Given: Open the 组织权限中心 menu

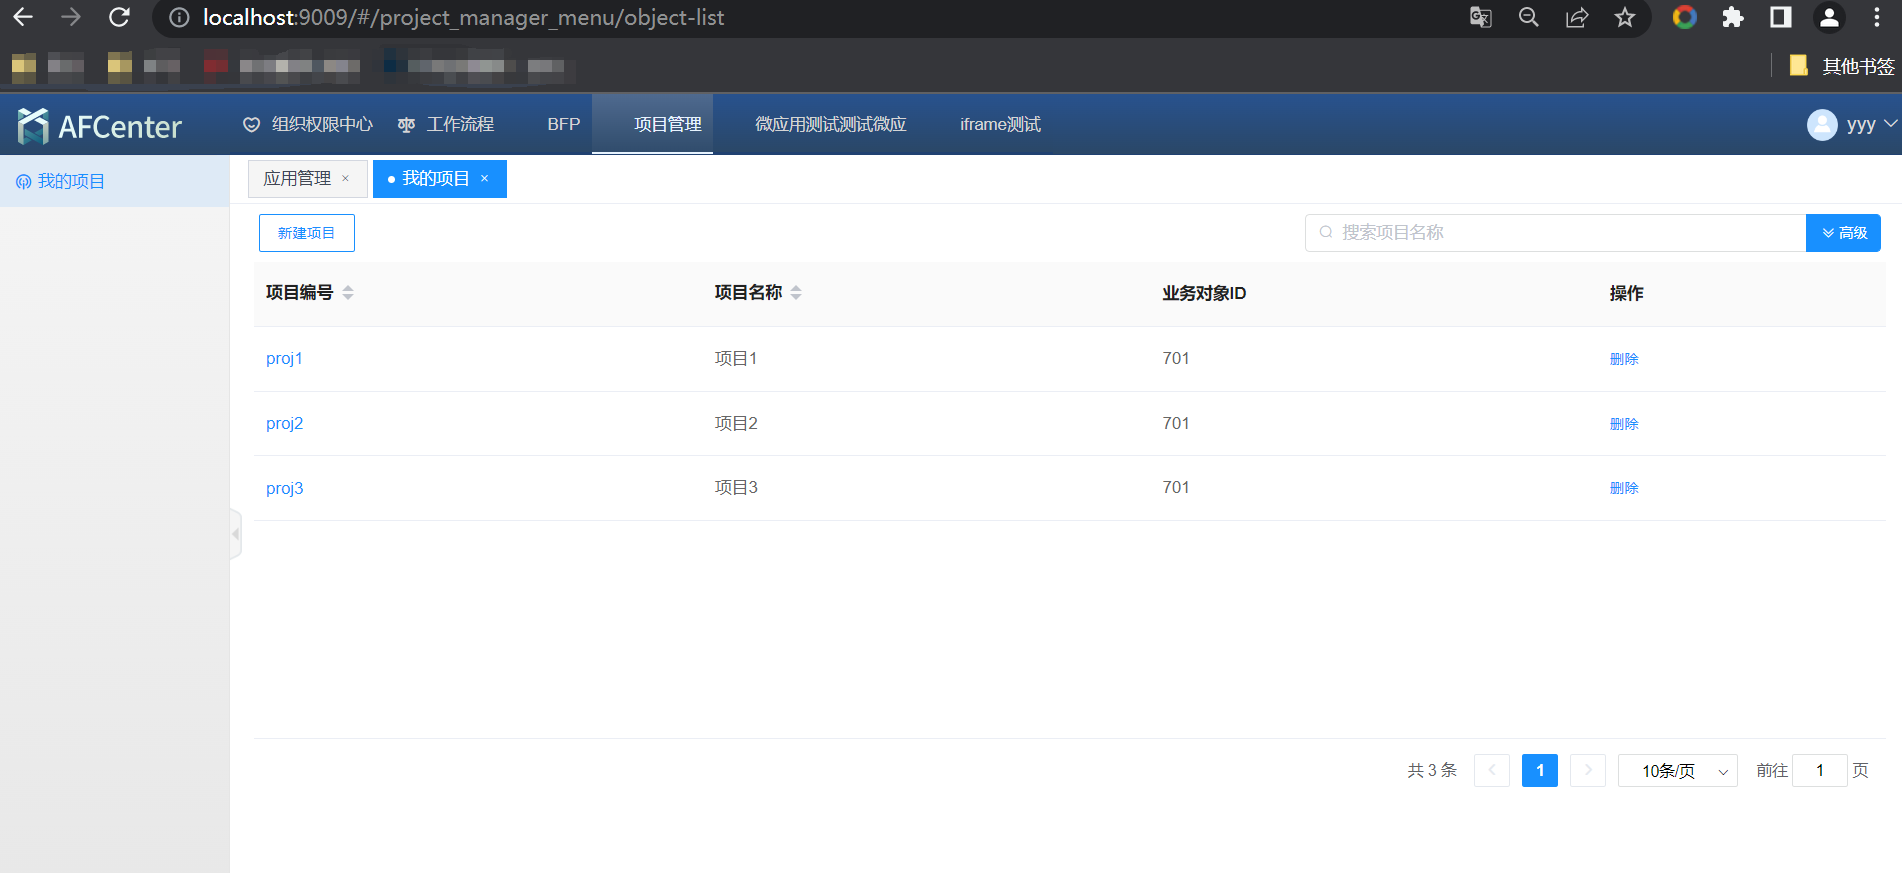Looking at the screenshot, I should click(x=308, y=125).
